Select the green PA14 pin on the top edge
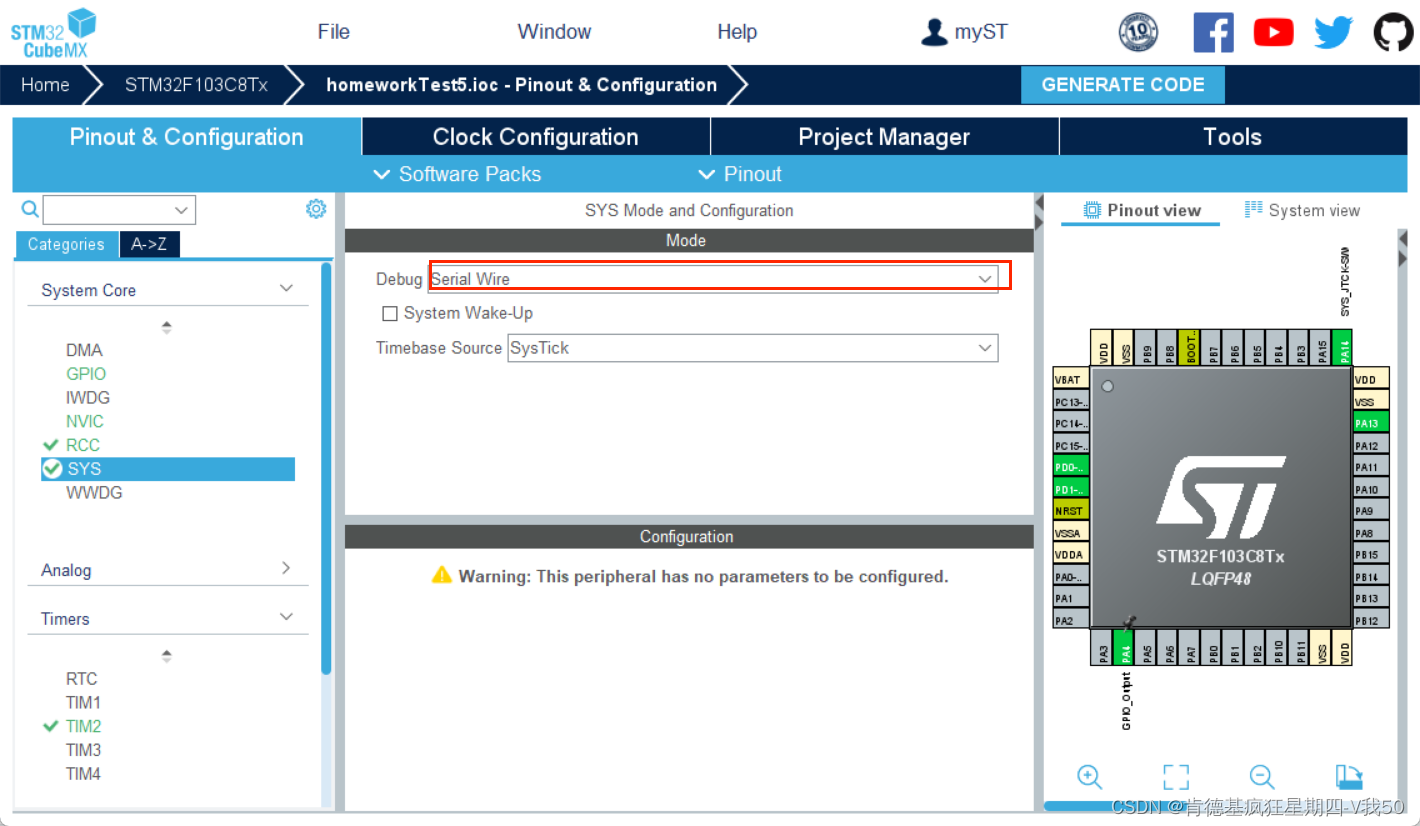 [x=1344, y=348]
